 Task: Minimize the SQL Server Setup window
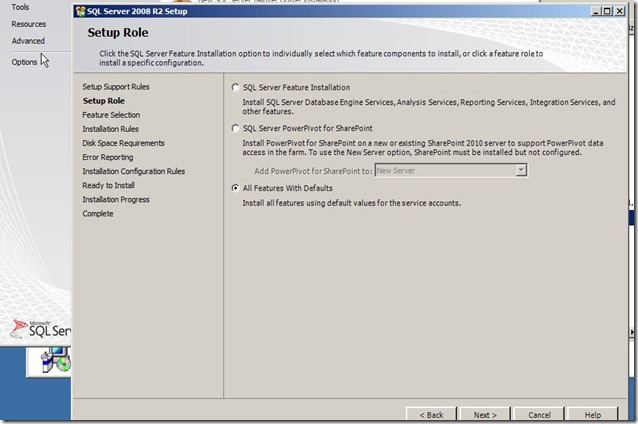(596, 11)
